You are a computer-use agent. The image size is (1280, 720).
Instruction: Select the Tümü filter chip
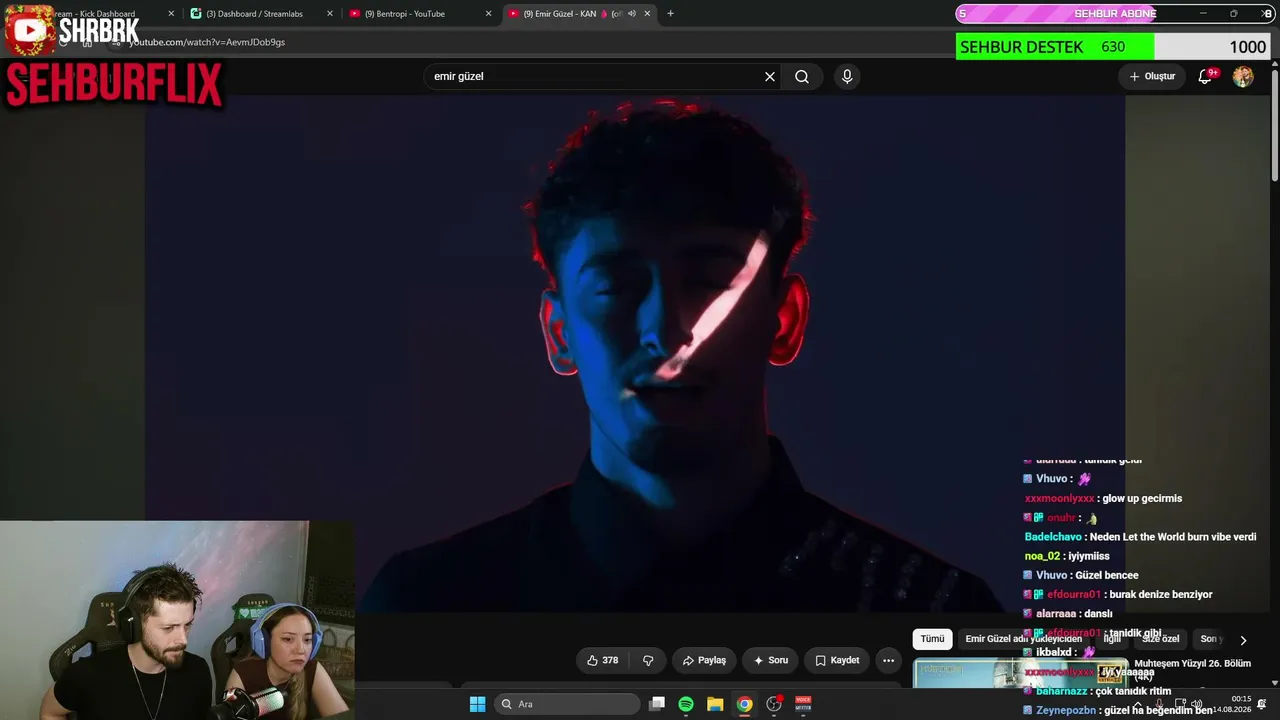point(932,639)
